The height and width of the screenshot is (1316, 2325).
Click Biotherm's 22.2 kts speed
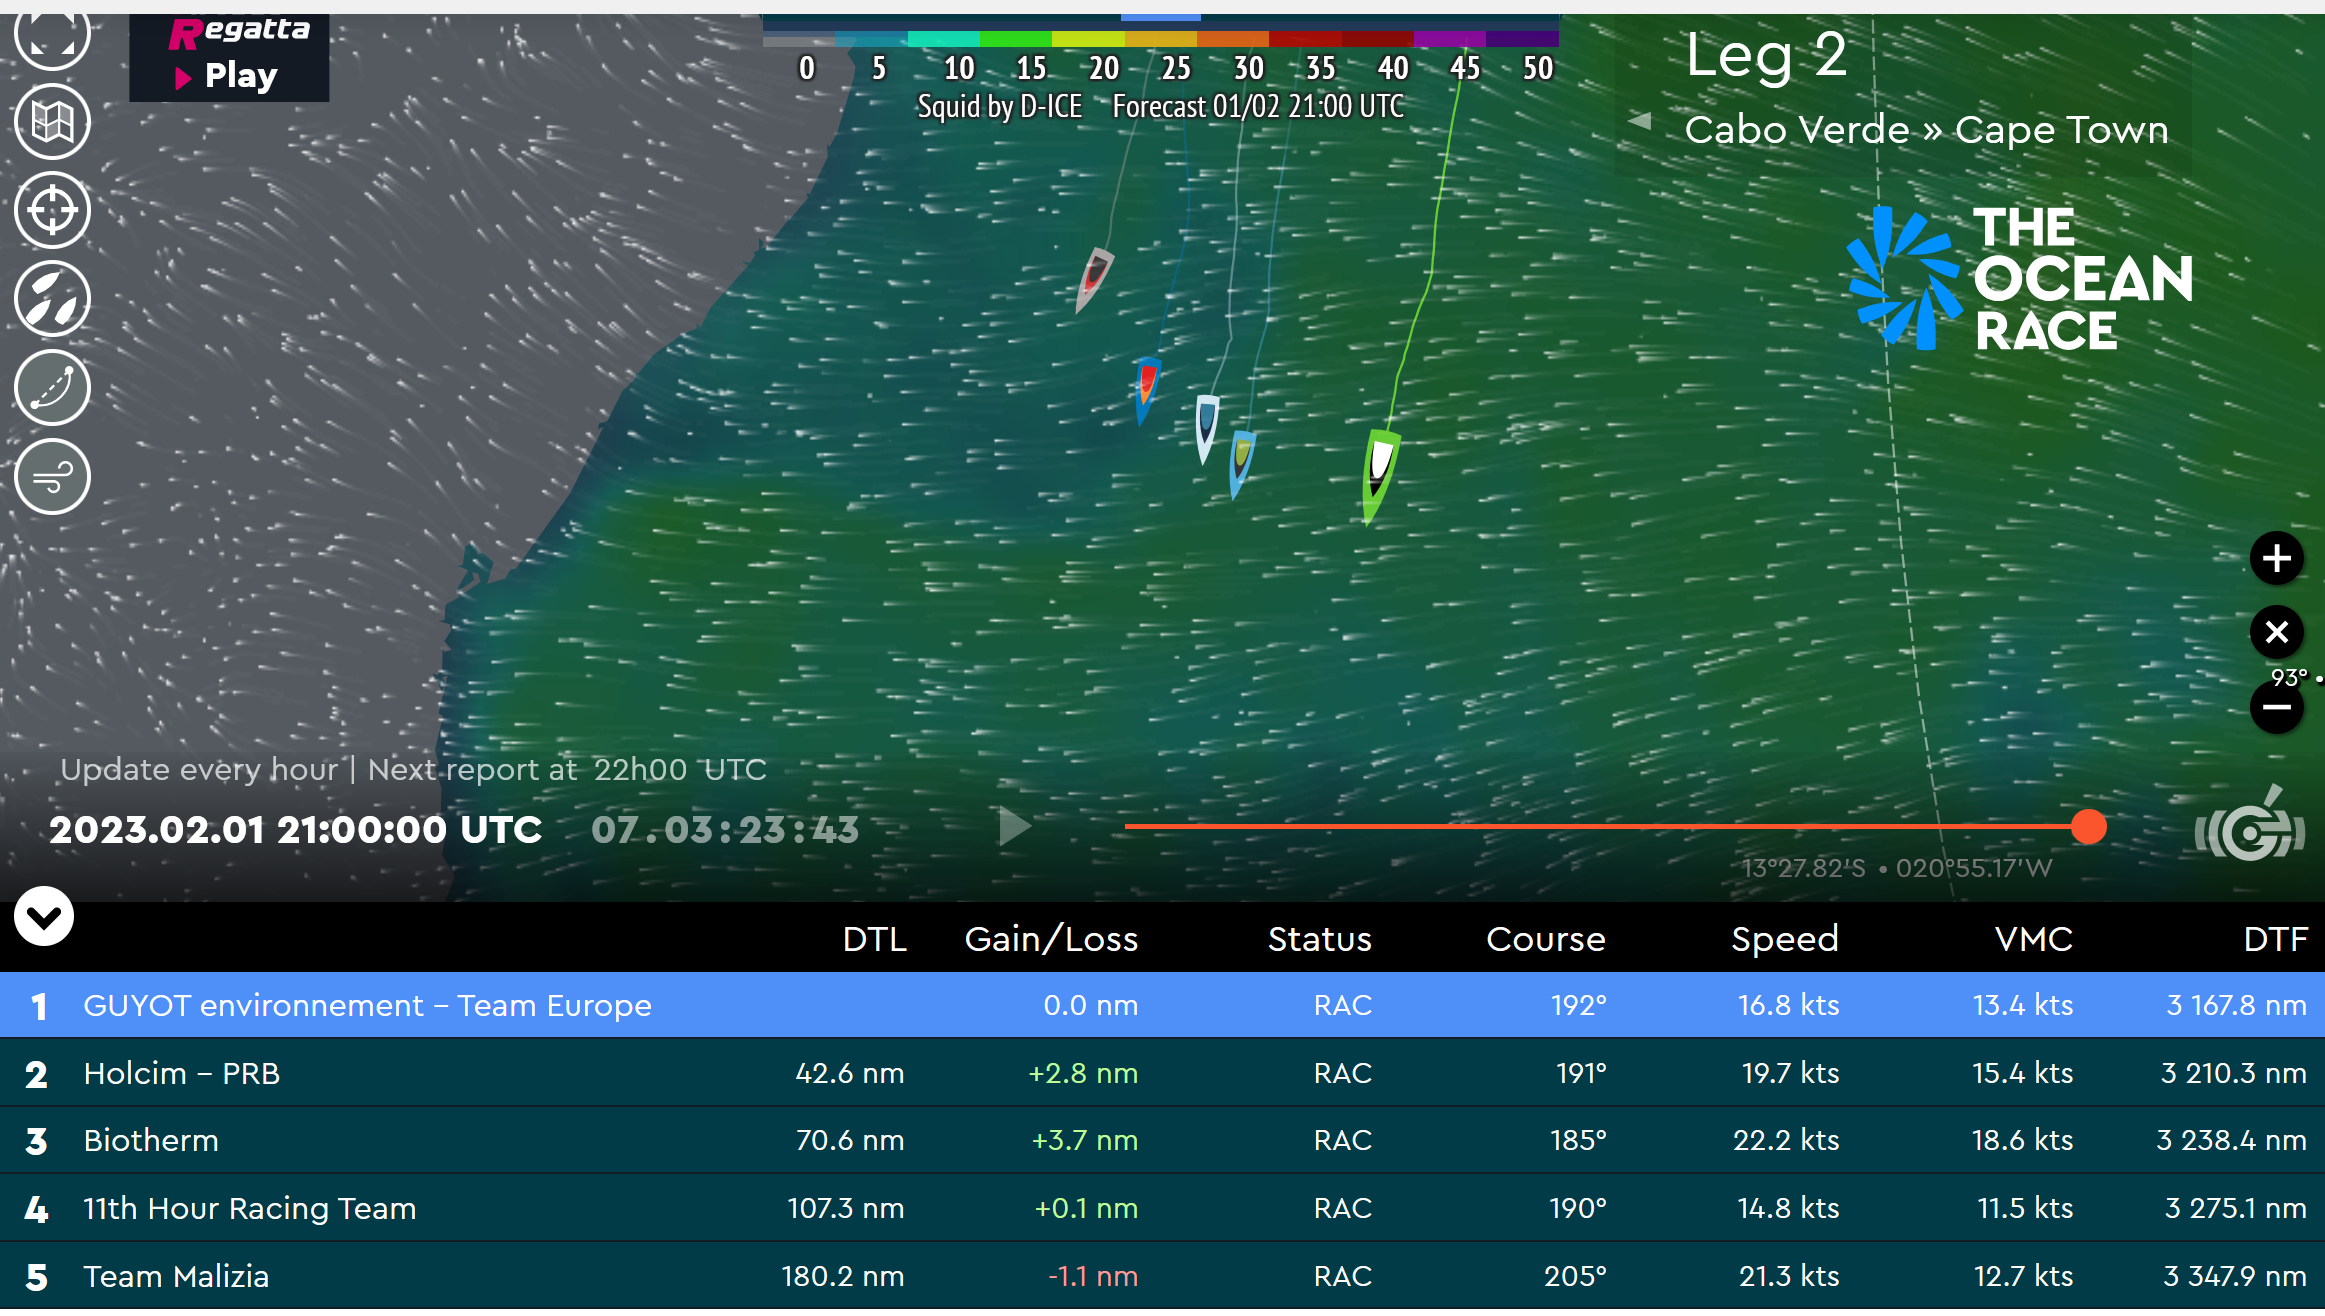point(1786,1140)
